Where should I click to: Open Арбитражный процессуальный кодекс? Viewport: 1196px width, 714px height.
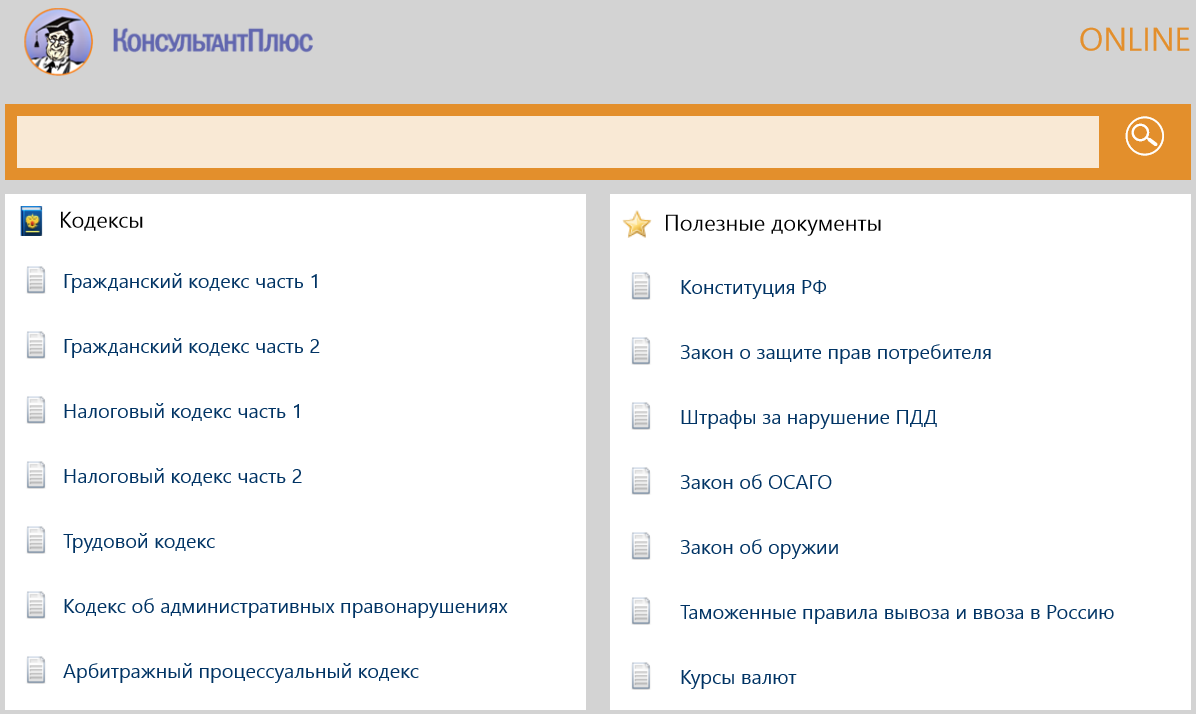(240, 672)
